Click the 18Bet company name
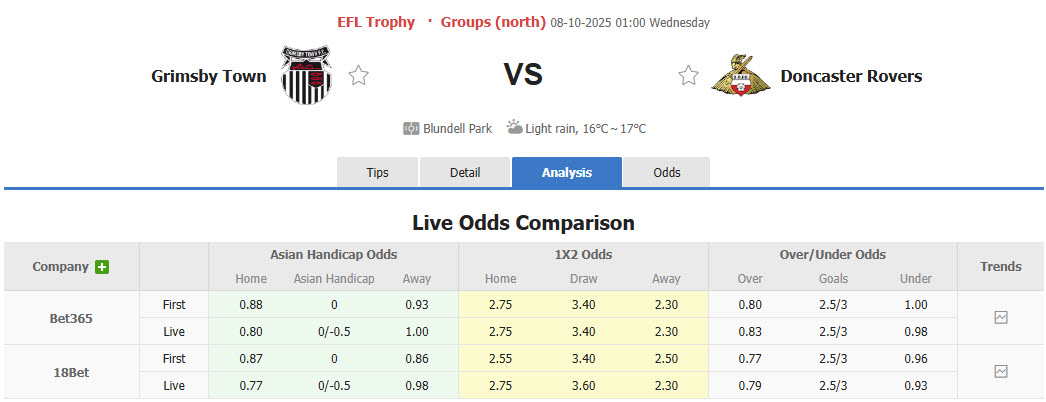Viewport: 1046px width, 402px height. click(72, 372)
